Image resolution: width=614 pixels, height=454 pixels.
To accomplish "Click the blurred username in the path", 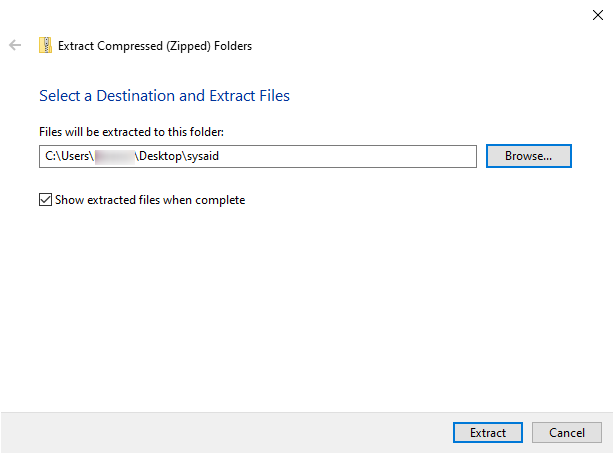I will pyautogui.click(x=114, y=156).
